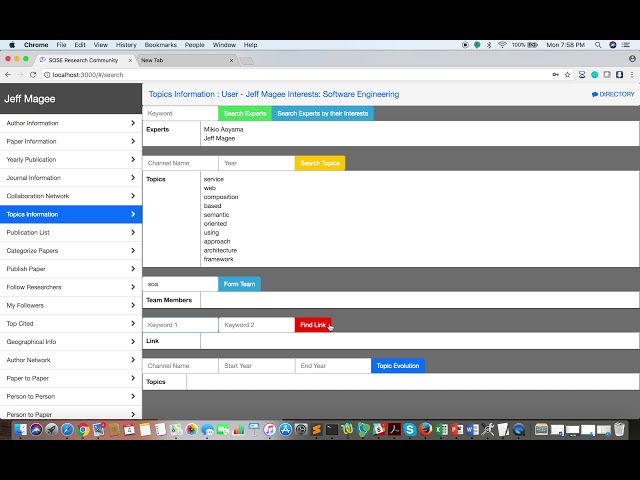640x480 pixels.
Task: Click the saved password key icon
Action: pyautogui.click(x=556, y=75)
